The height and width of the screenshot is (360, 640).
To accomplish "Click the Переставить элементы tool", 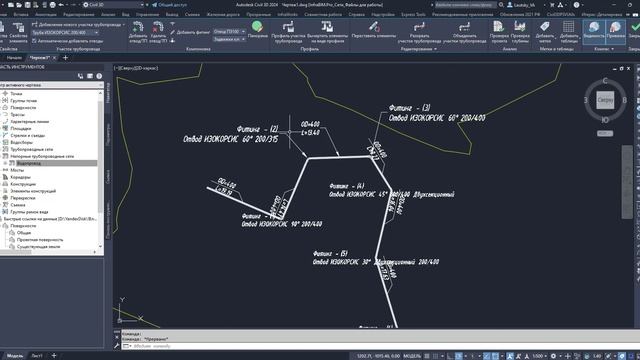I will click(x=373, y=27).
